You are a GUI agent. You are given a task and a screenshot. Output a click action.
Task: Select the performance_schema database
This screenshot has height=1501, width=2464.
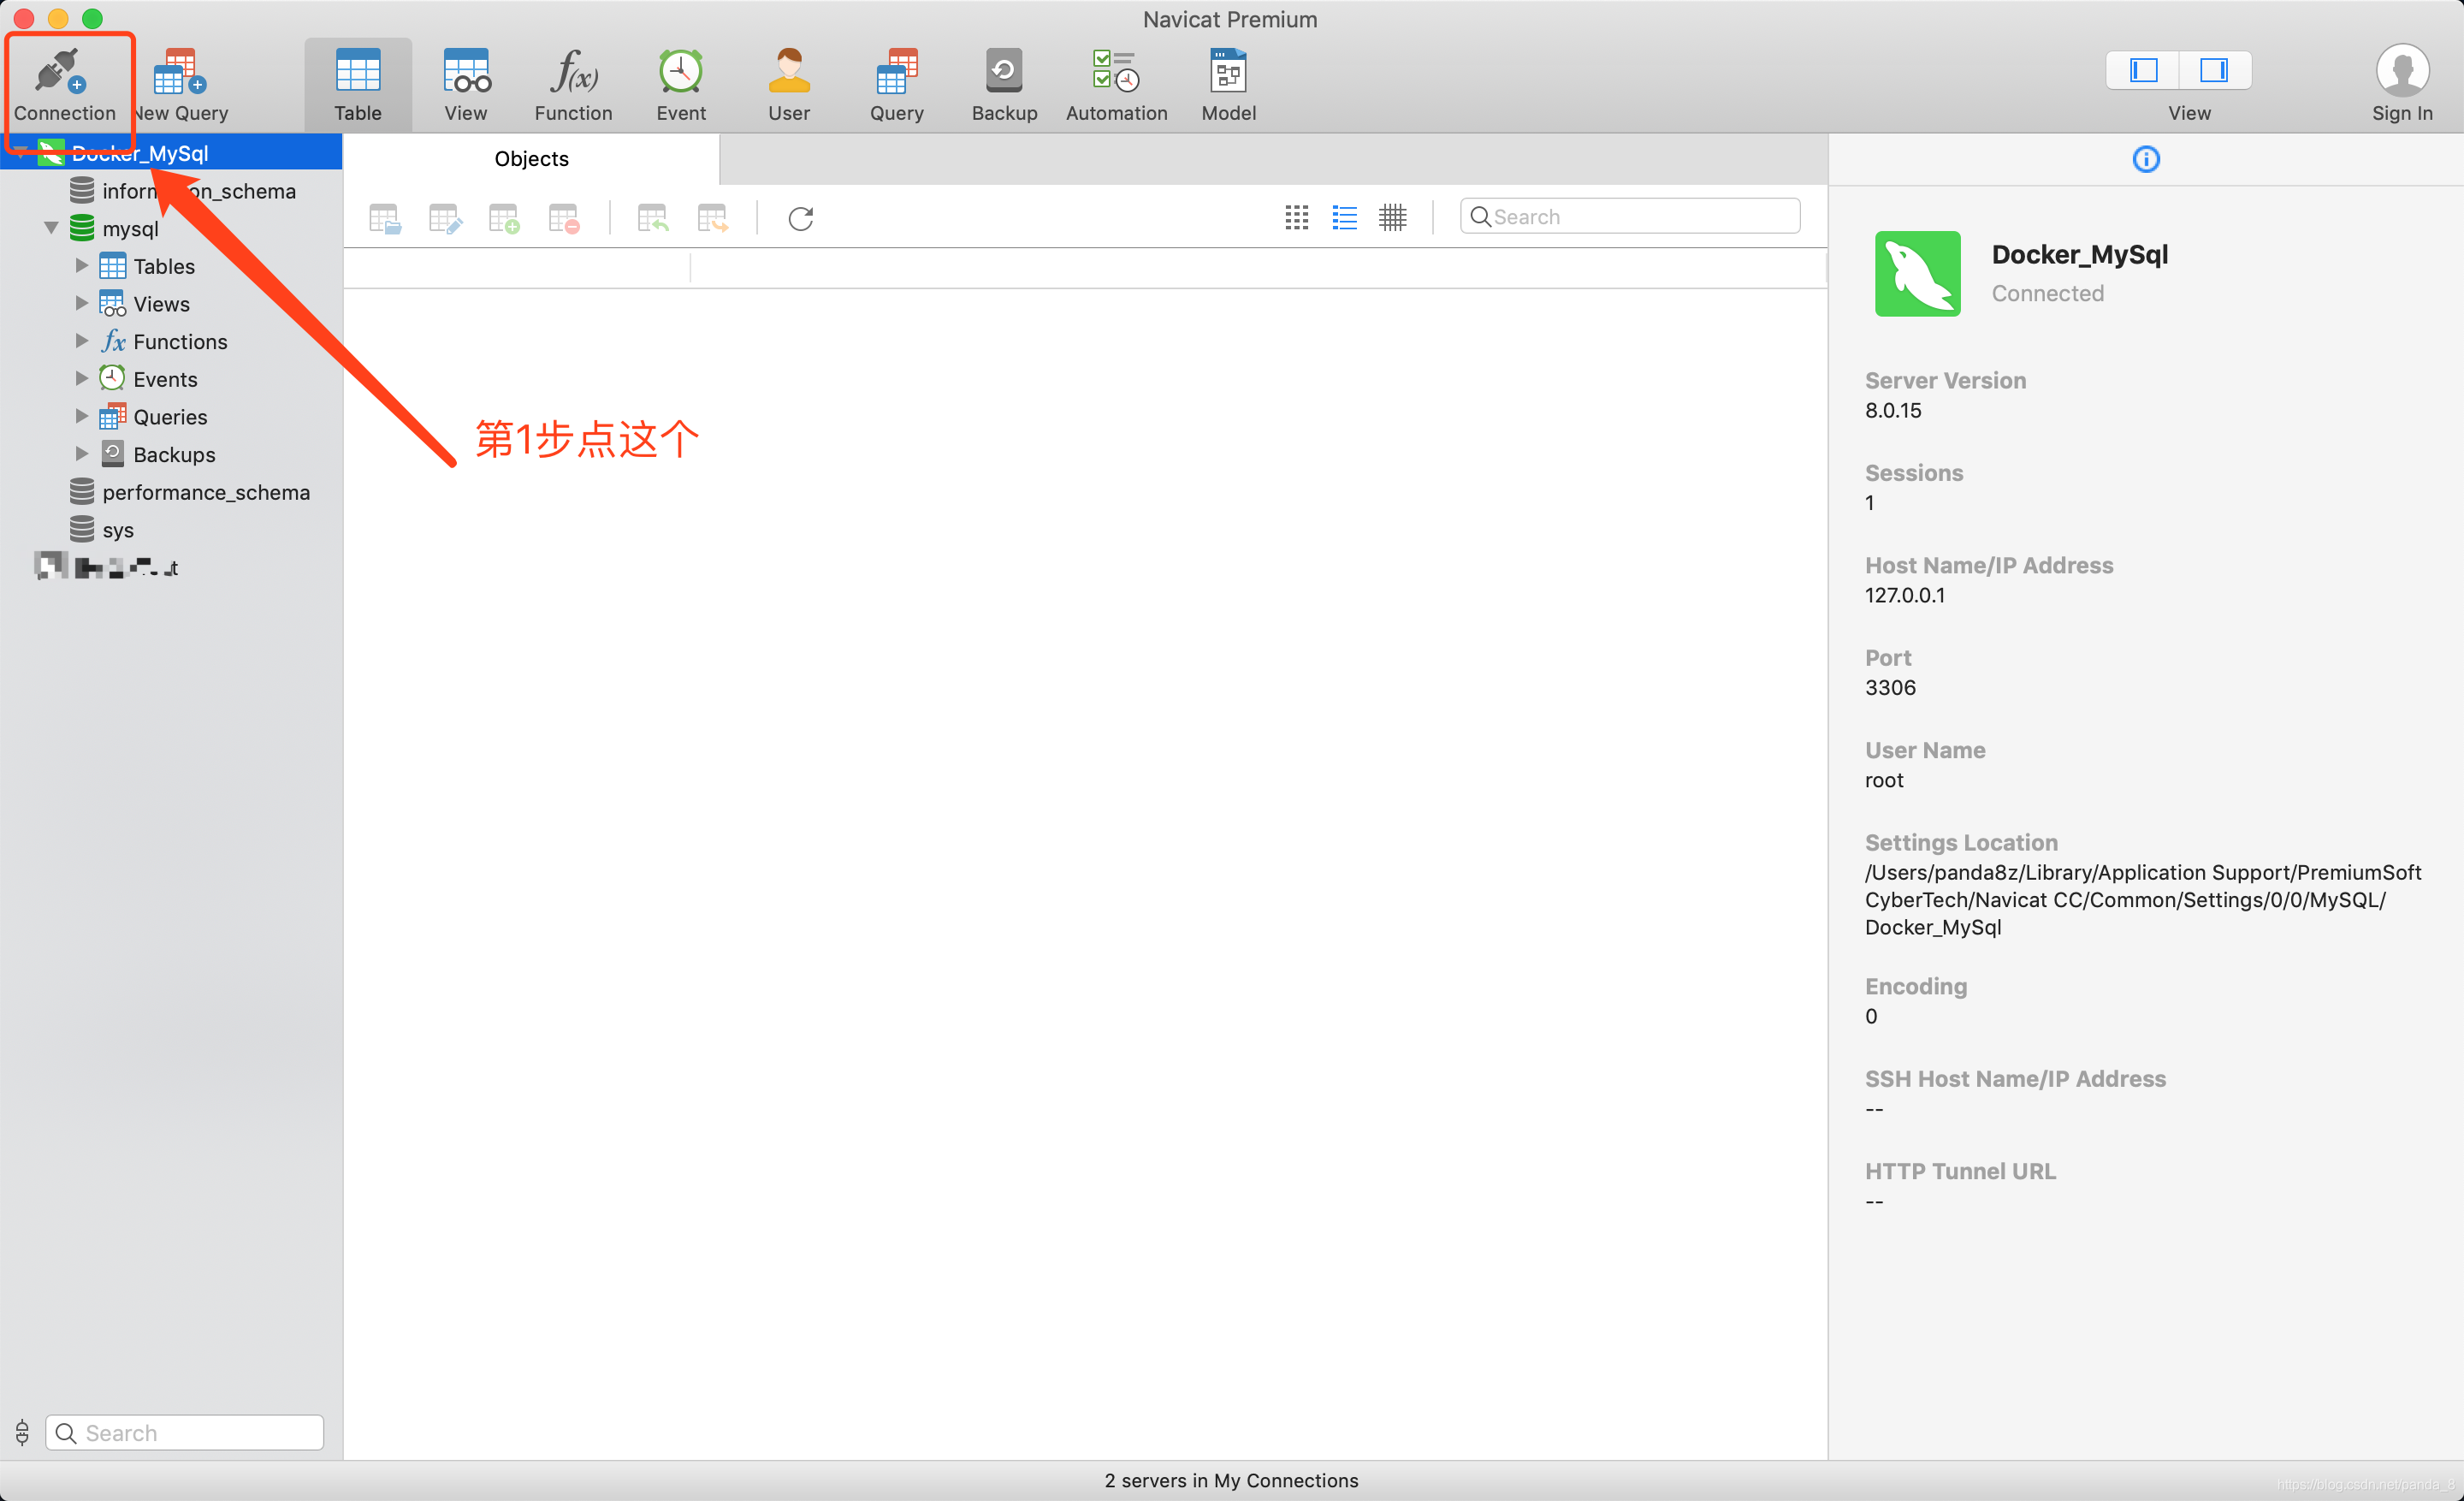point(205,492)
